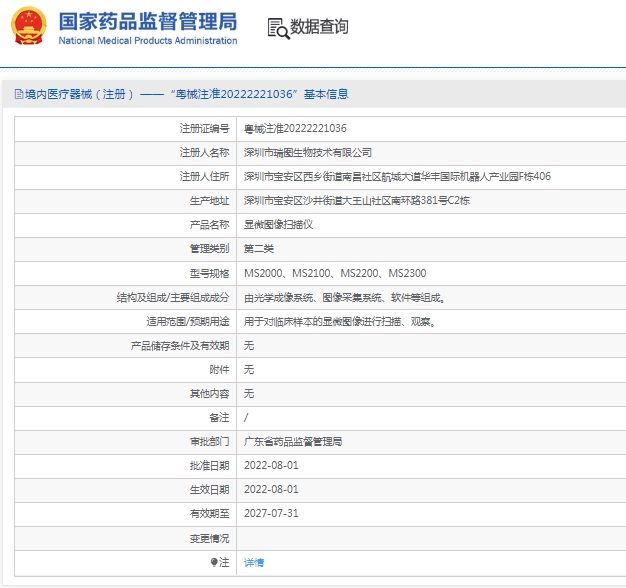Image resolution: width=626 pixels, height=588 pixels.
Task: Select 广东省药品监督管理局 value
Action: (293, 442)
